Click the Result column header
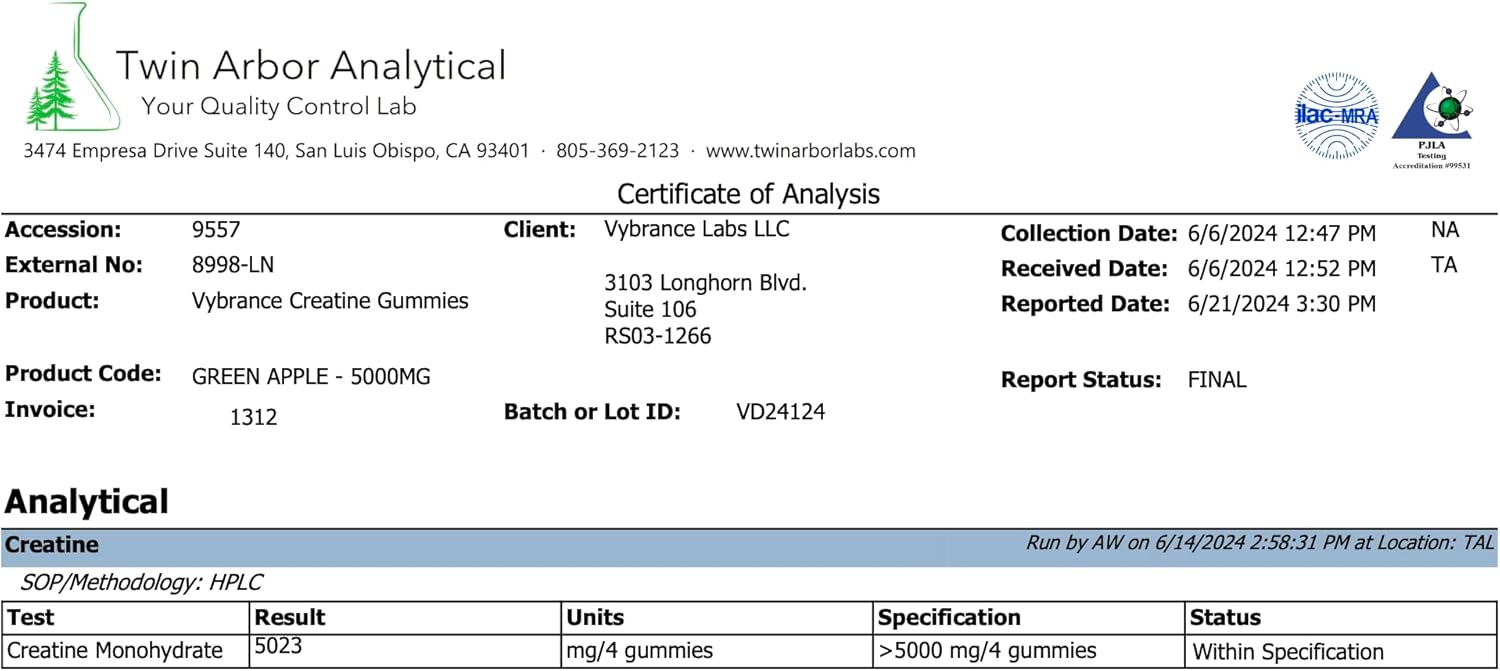The width and height of the screenshot is (1500, 671). [290, 617]
